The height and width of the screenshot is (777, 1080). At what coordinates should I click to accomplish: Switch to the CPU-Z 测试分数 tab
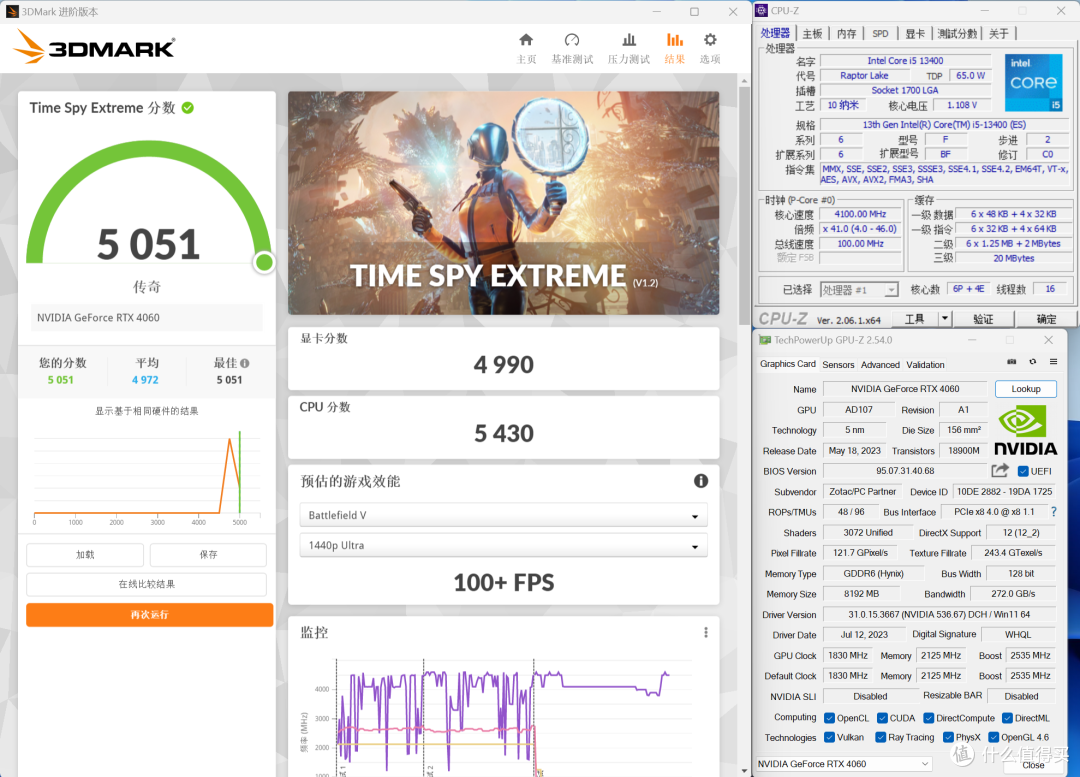957,33
